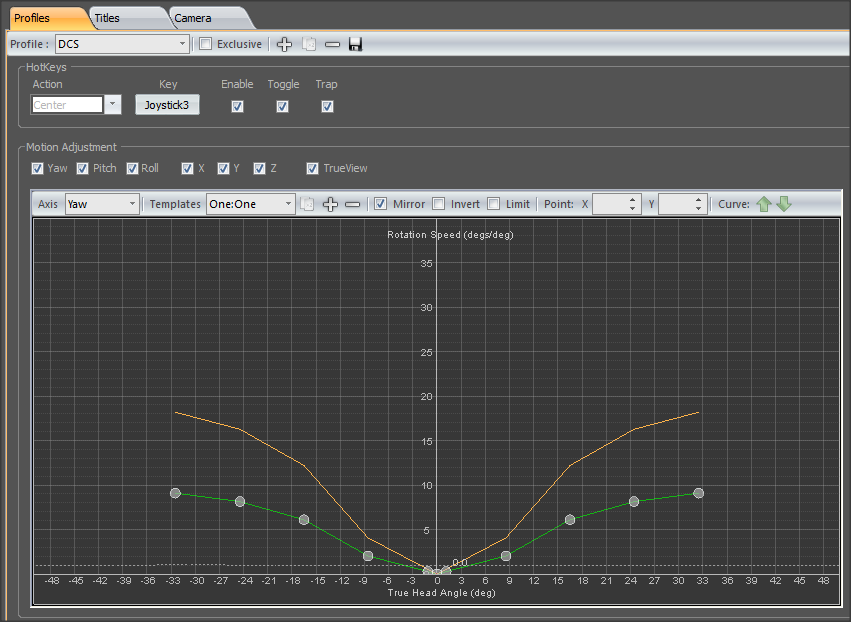Open the Camera tab
This screenshot has width=851, height=622.
click(x=192, y=17)
